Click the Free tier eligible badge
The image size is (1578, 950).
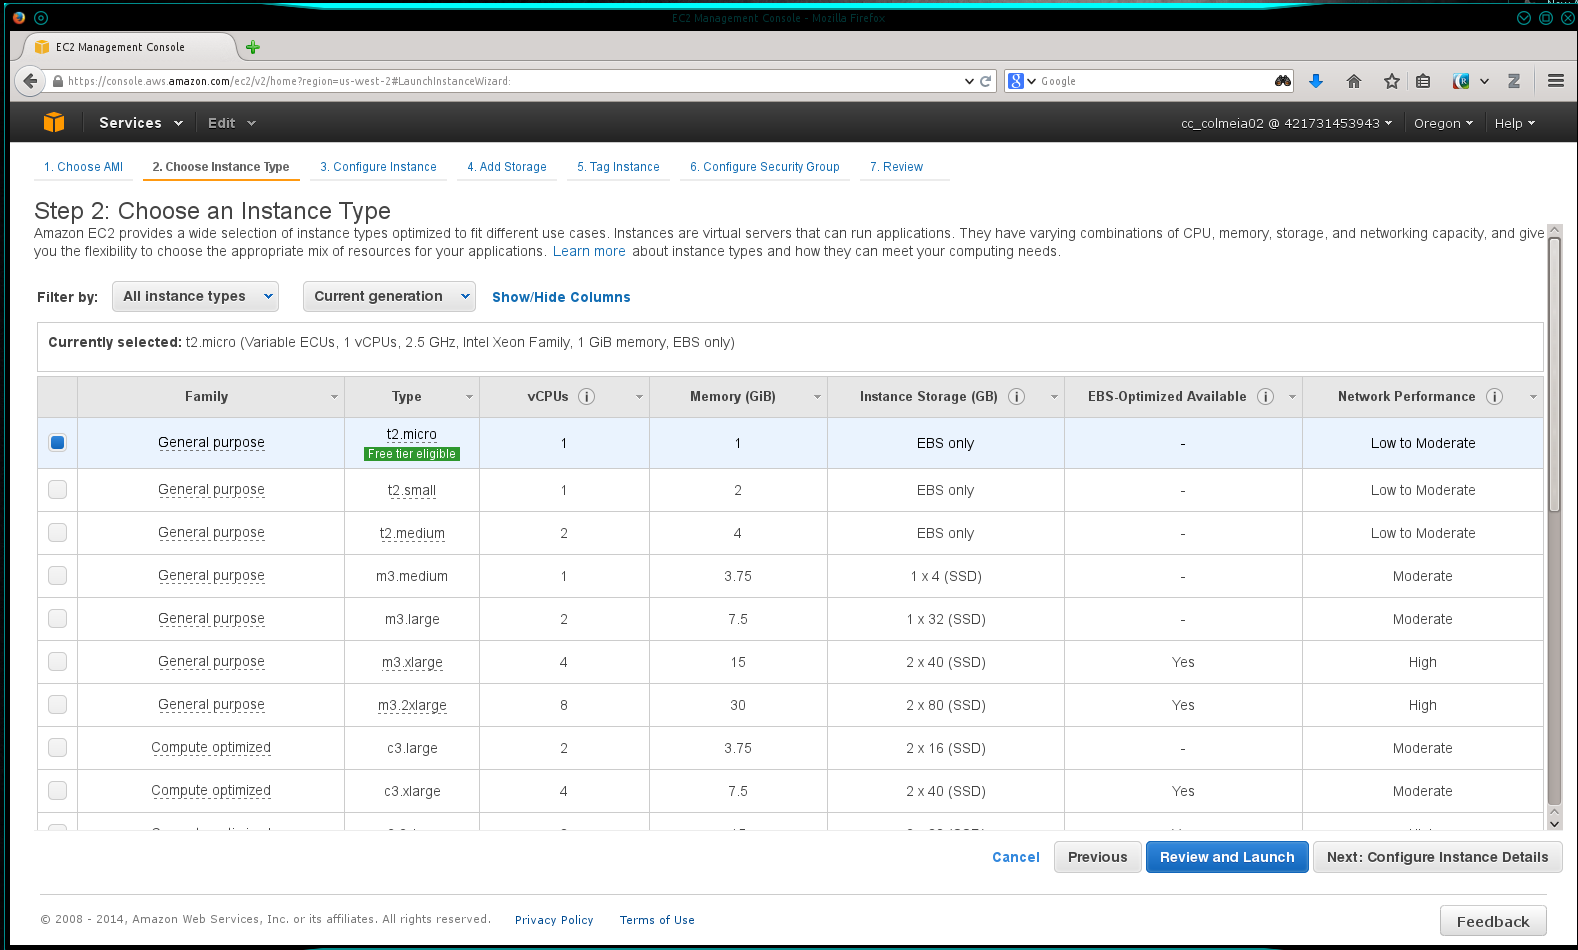click(x=412, y=454)
